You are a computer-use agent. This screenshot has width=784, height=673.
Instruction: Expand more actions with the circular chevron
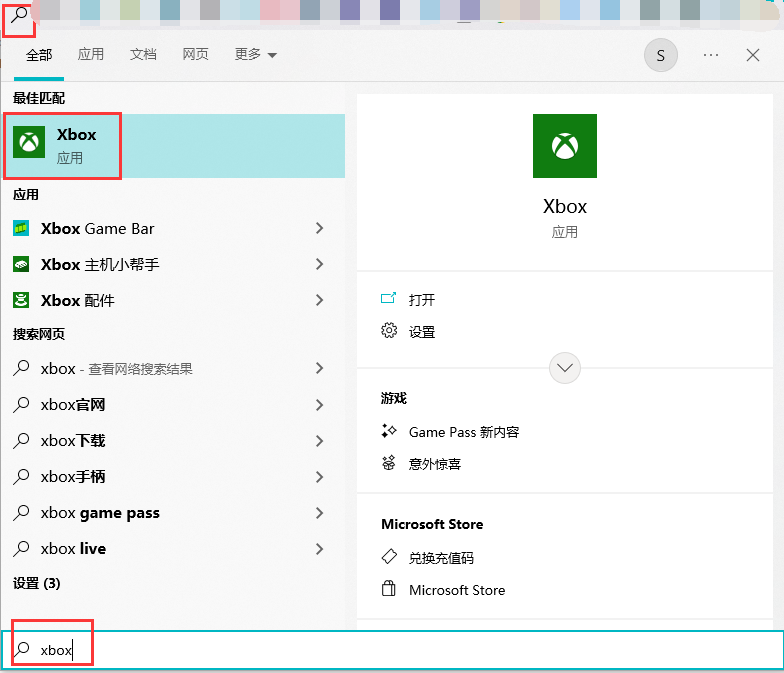coord(565,367)
